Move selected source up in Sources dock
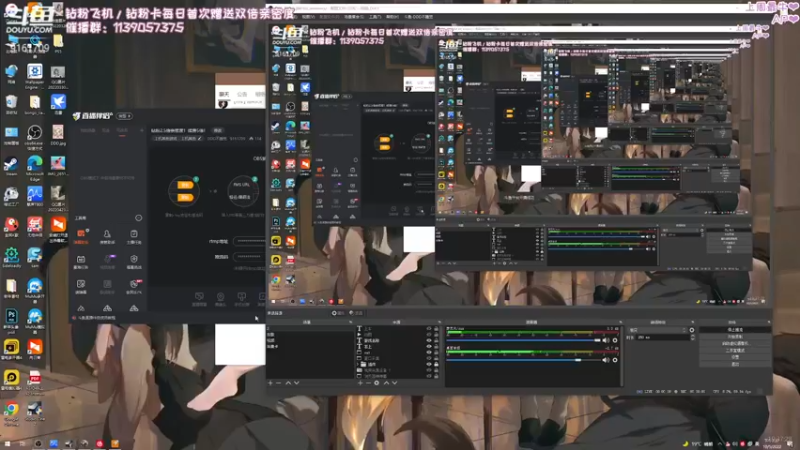 click(386, 383)
